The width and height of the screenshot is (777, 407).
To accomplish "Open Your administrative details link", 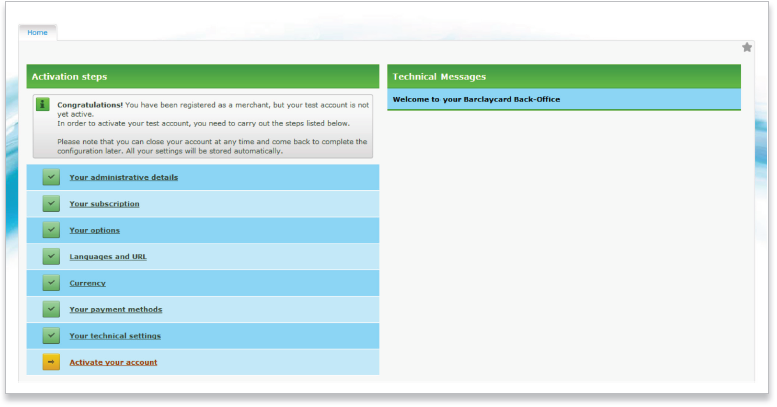I will (123, 177).
